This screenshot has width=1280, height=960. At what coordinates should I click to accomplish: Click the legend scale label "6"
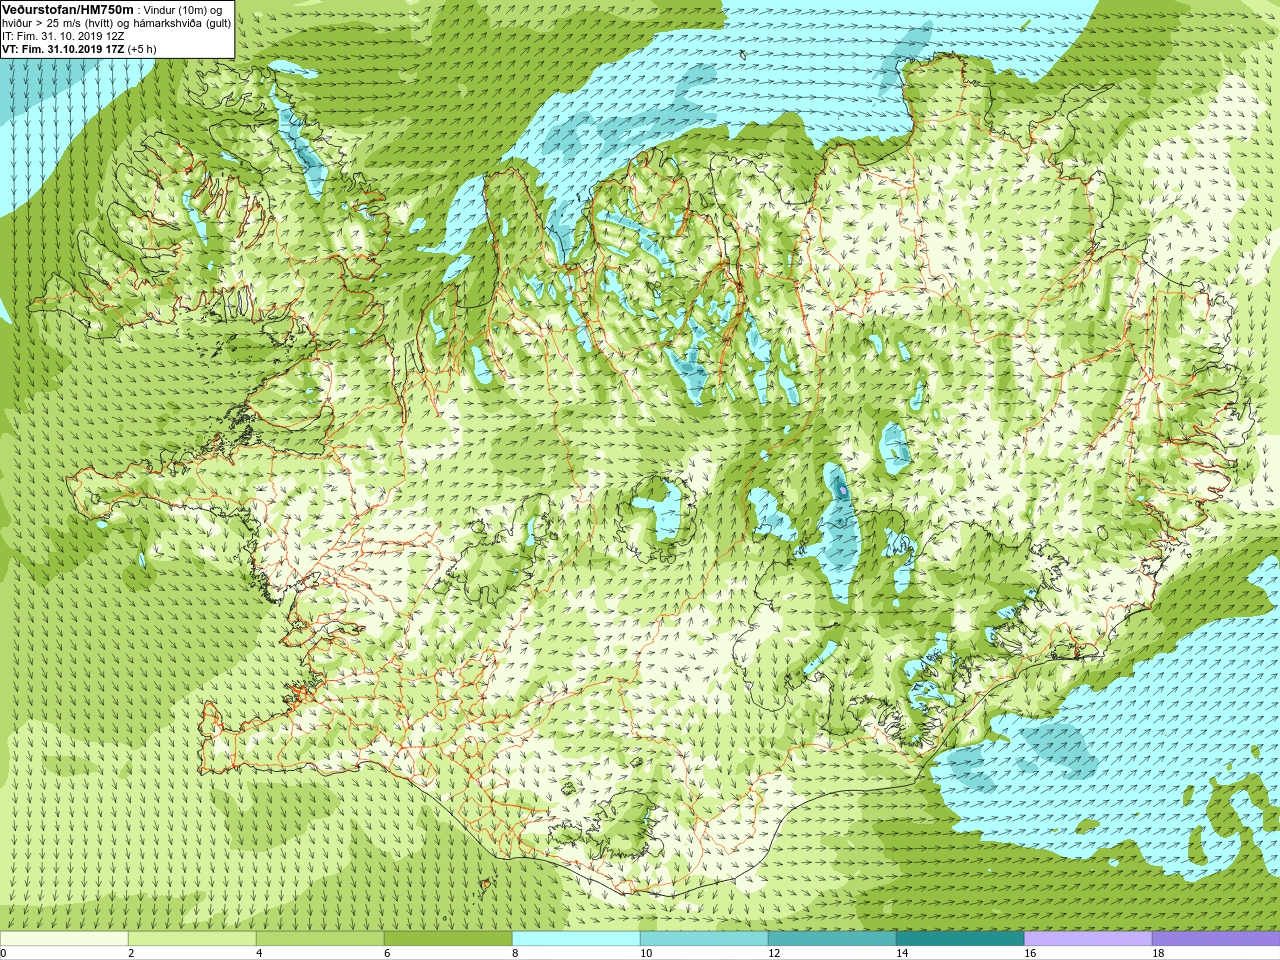[x=387, y=953]
